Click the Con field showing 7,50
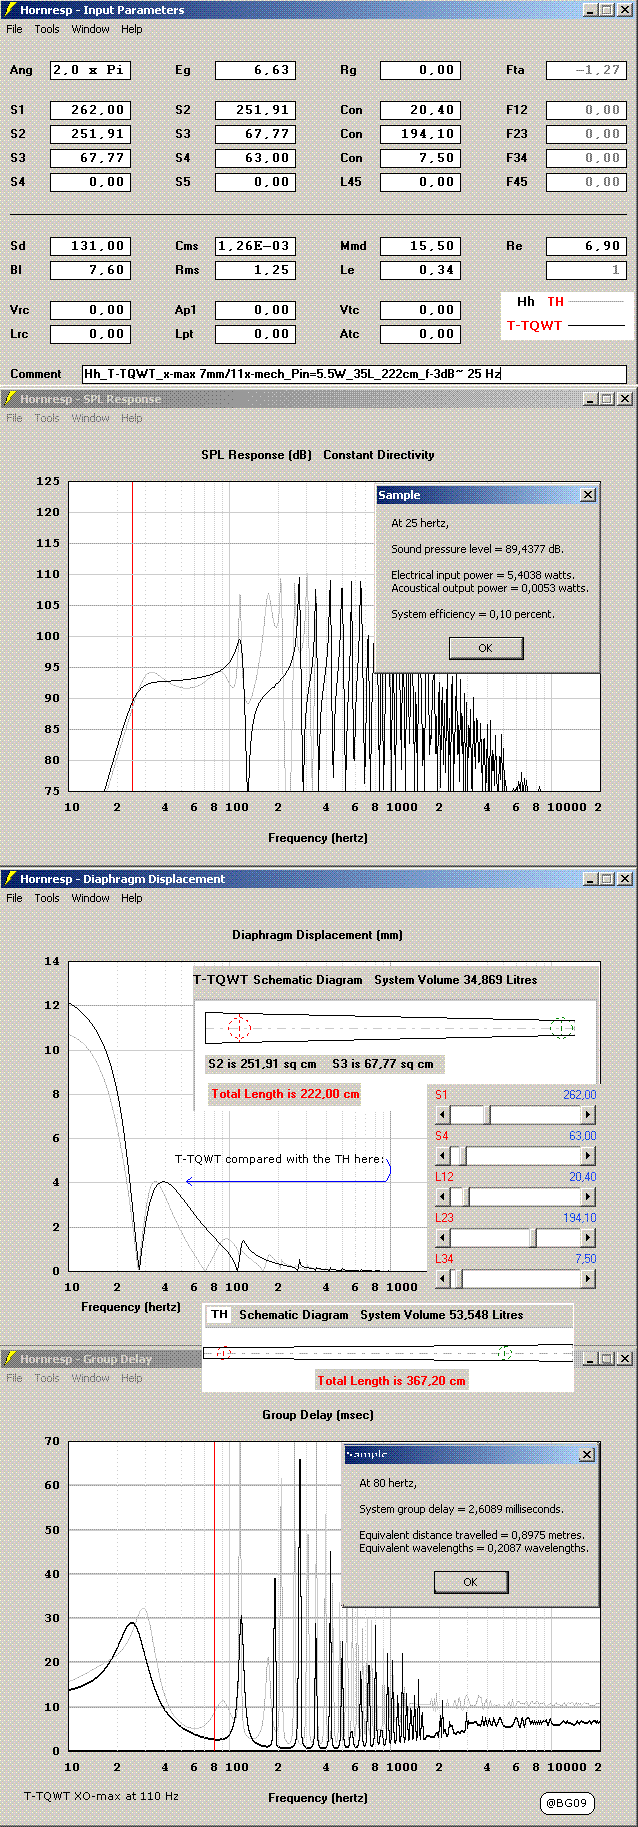638x1827 pixels. [x=420, y=158]
